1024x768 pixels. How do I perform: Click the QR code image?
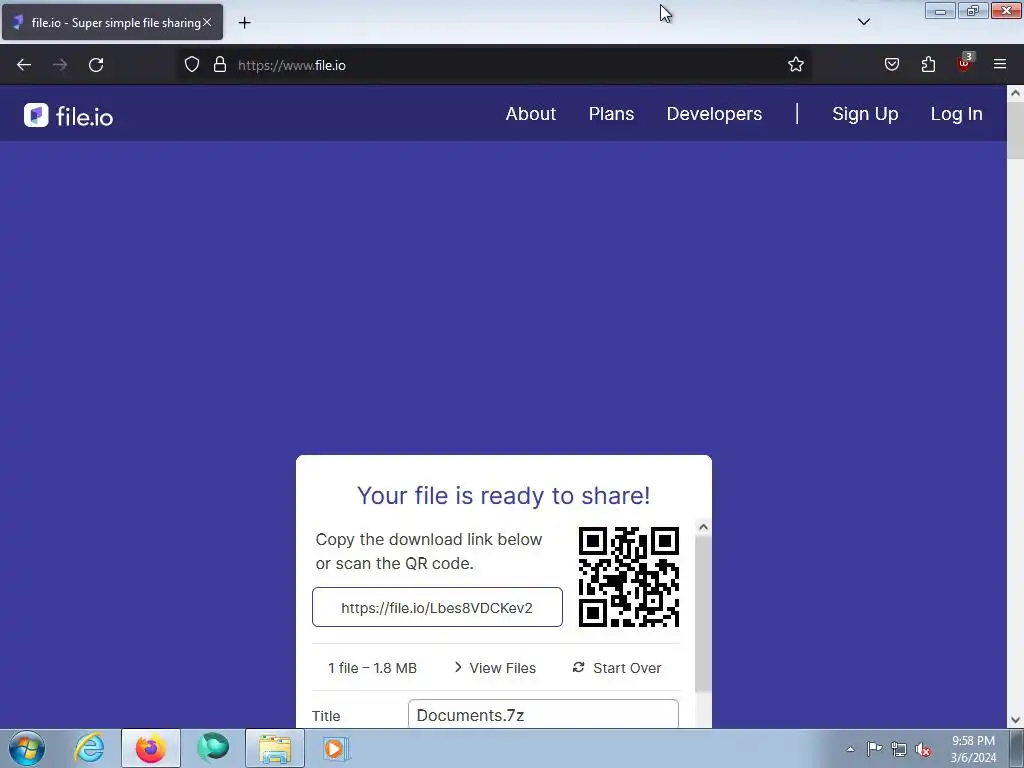[x=628, y=577]
